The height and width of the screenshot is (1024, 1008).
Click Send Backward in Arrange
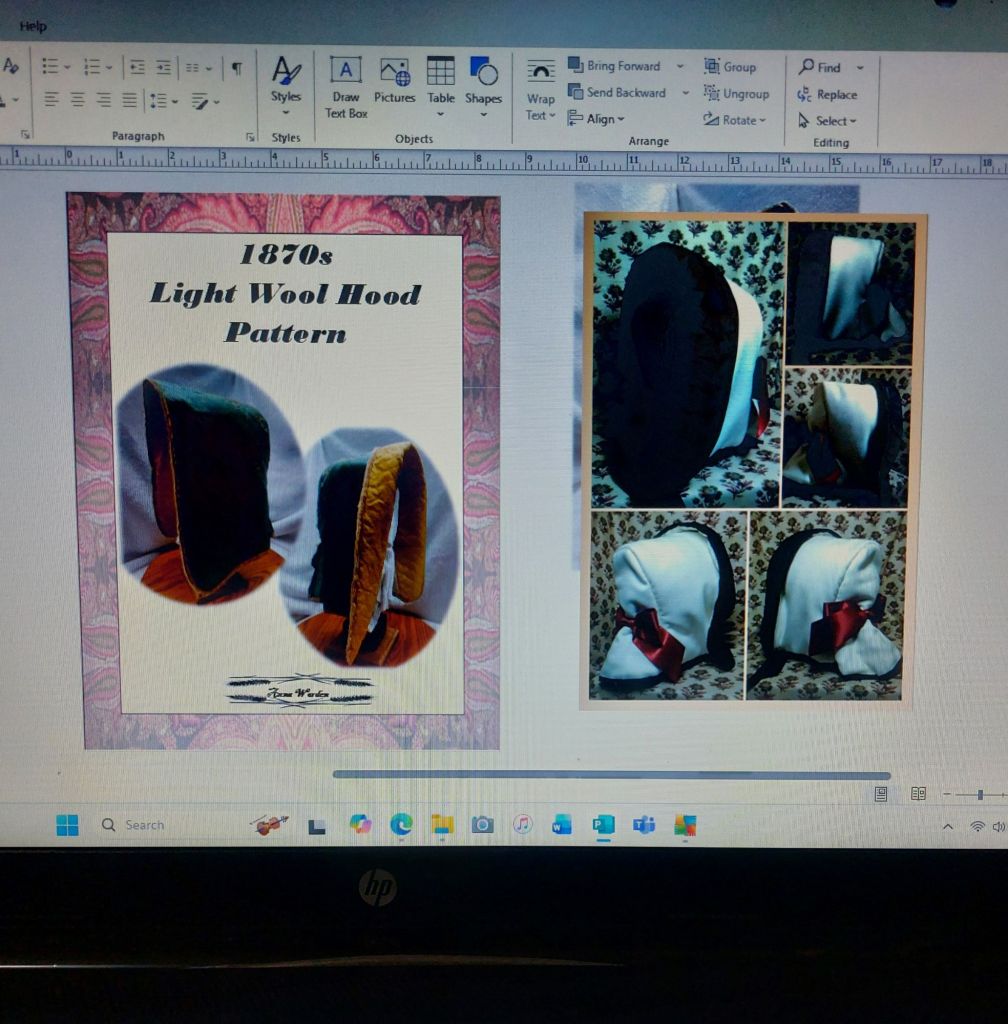(617, 92)
